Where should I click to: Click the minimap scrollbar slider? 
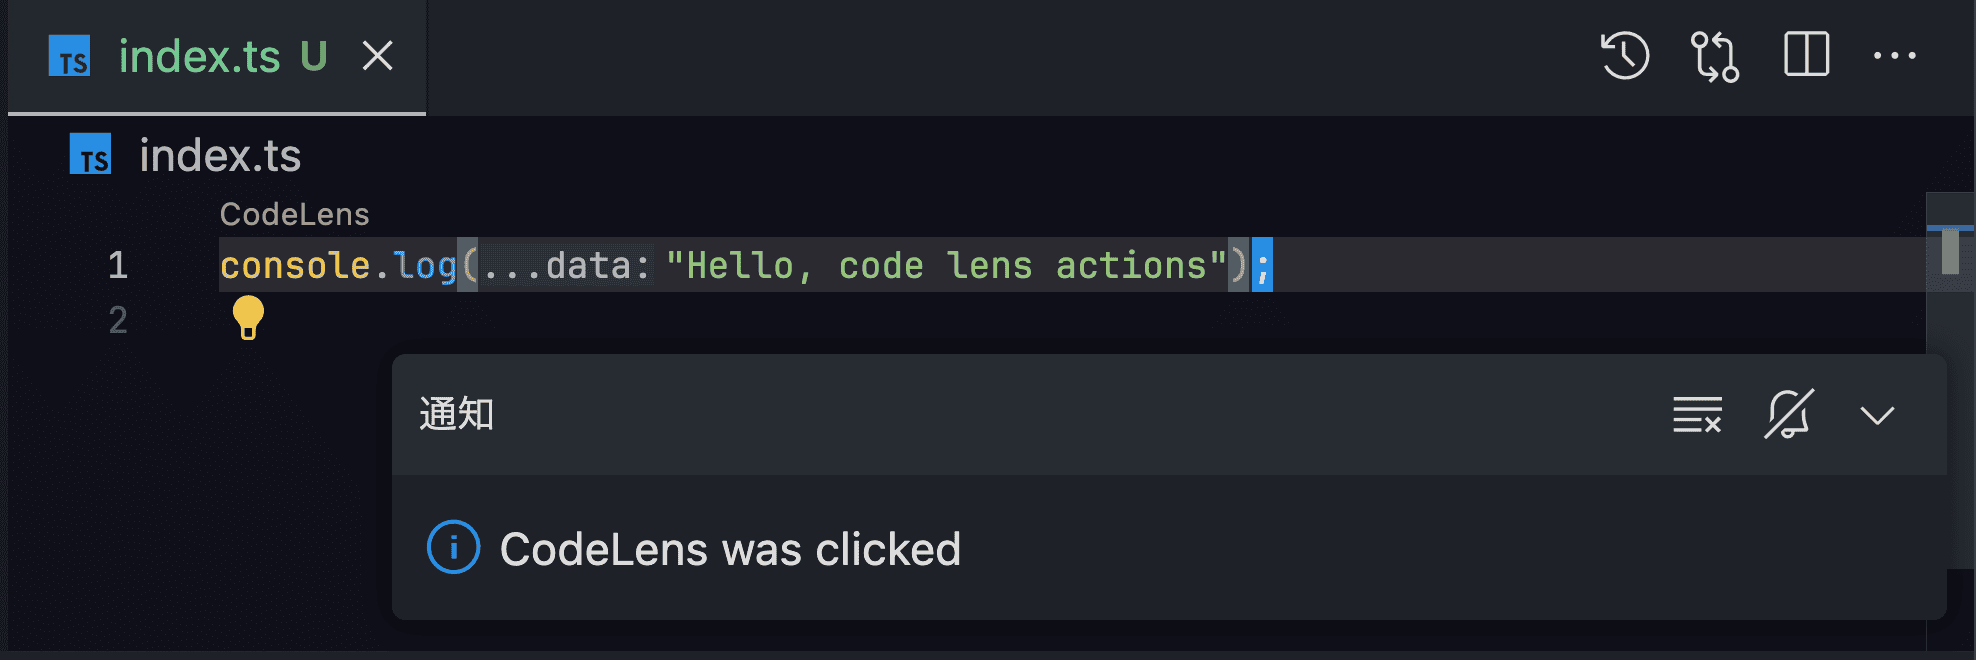(x=1949, y=250)
